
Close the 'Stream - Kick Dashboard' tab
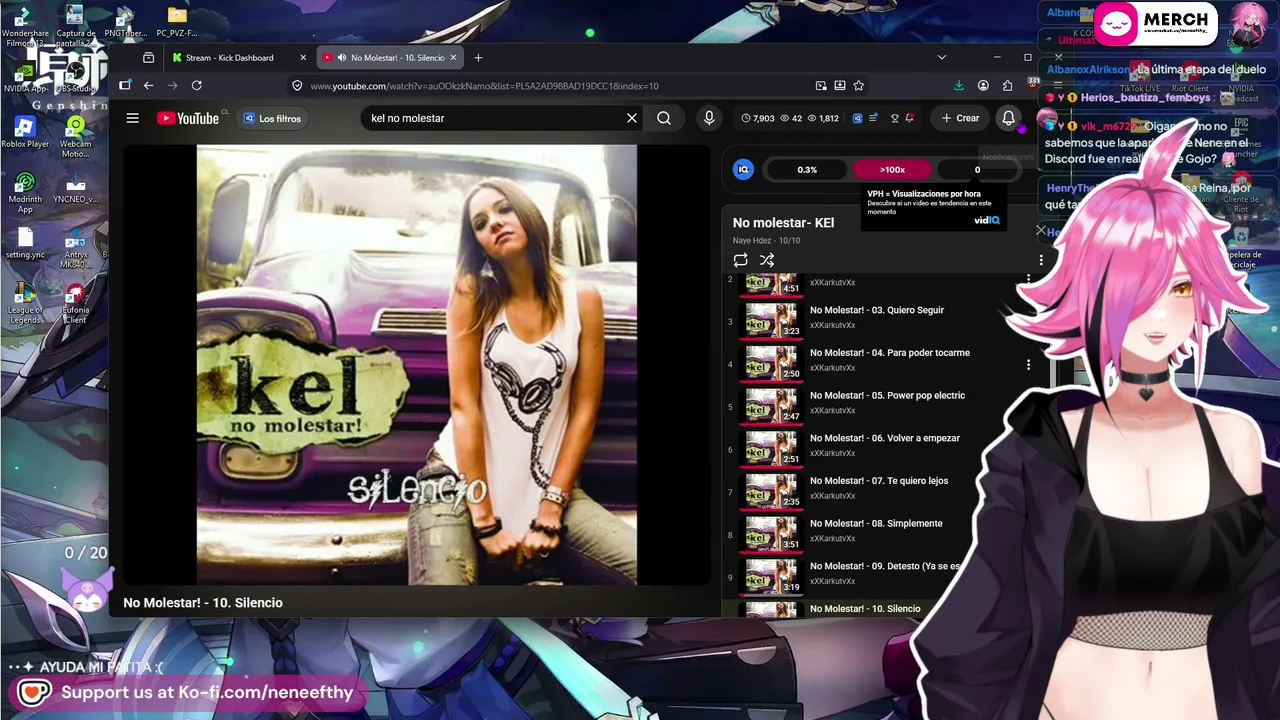(301, 58)
